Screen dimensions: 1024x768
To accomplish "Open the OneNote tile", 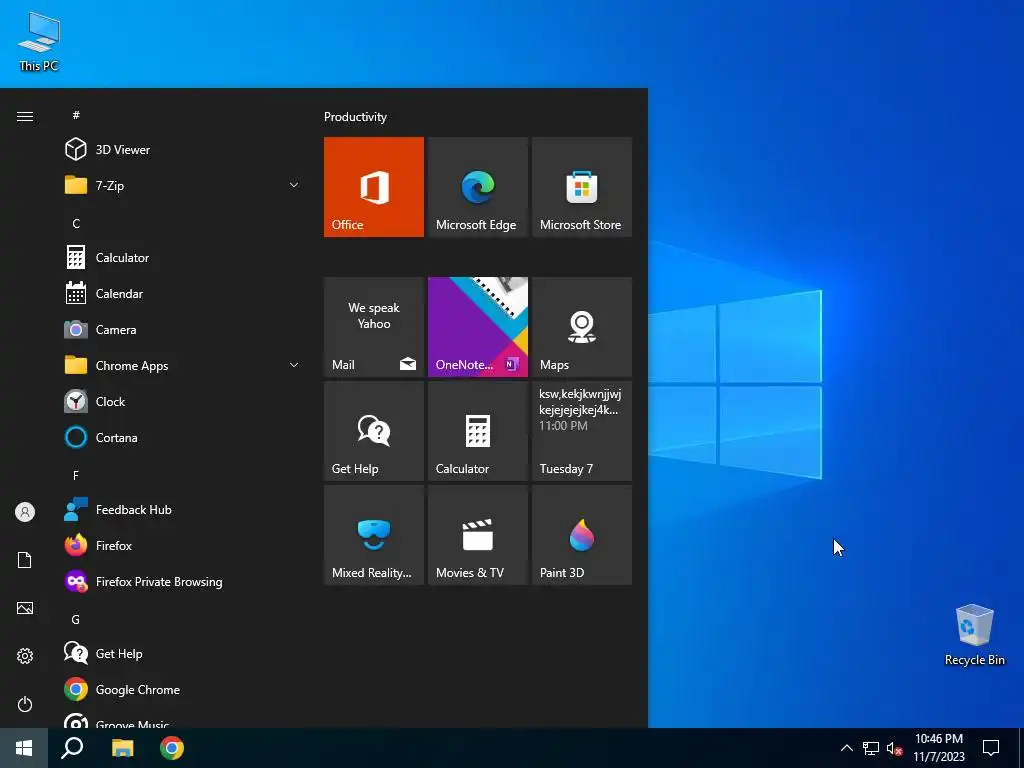I will pos(477,327).
